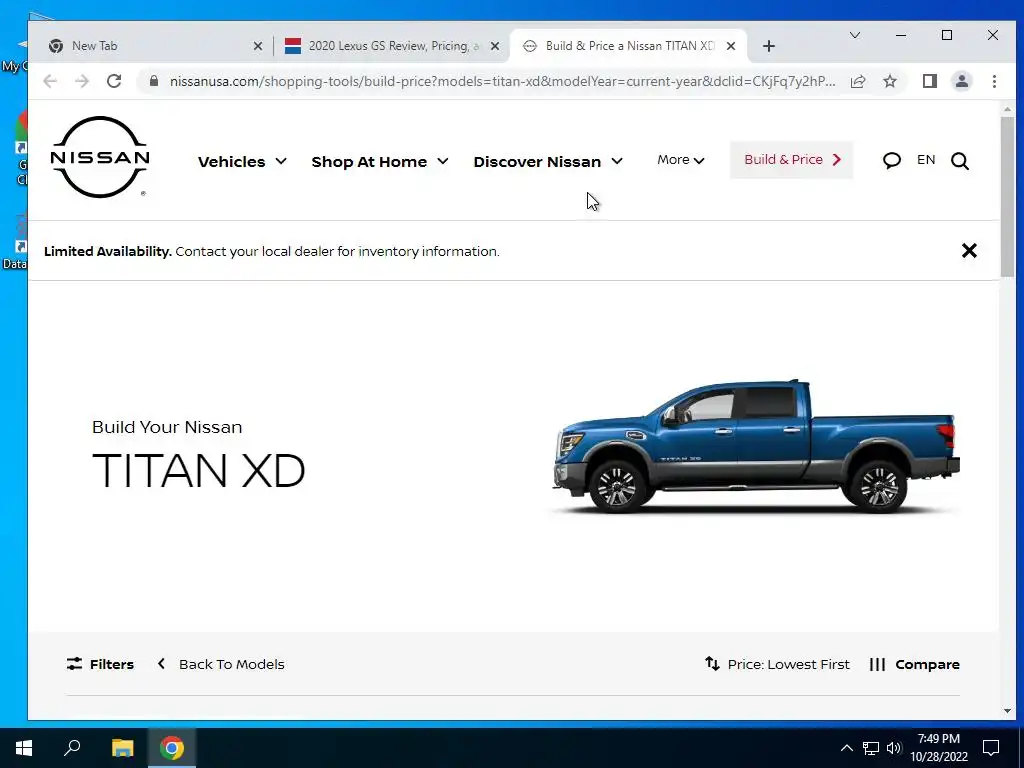Switch to the New Tab tab
1024x768 pixels.
155,46
